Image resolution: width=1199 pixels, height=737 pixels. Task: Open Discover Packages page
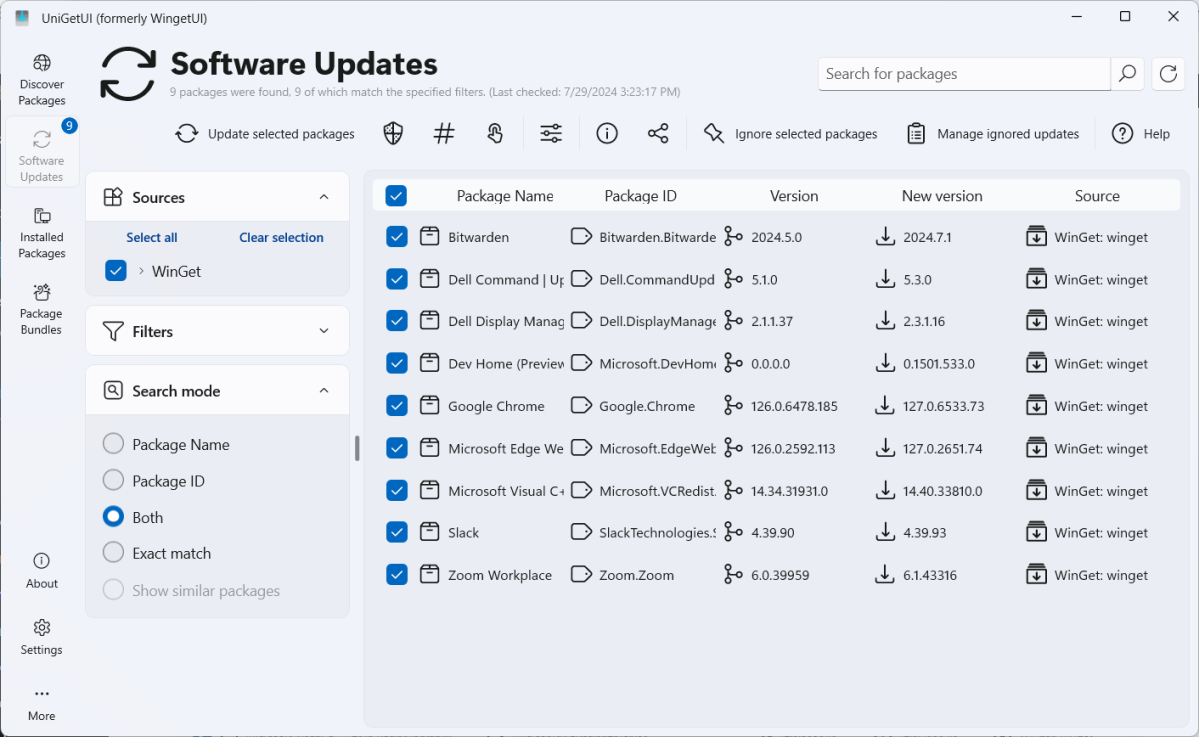[42, 80]
